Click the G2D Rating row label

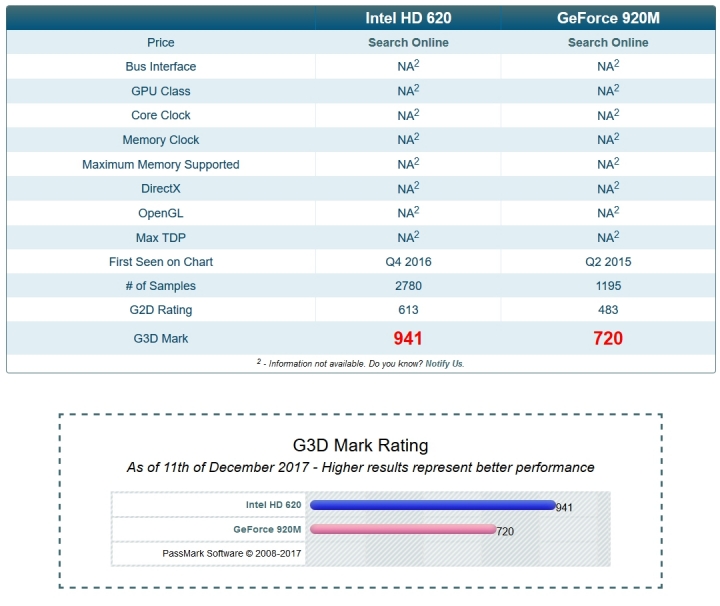click(x=161, y=310)
